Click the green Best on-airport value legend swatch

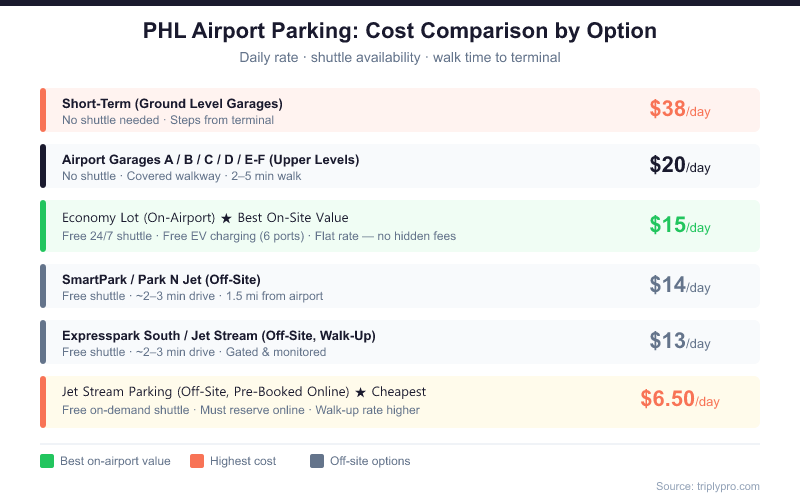[x=47, y=461]
